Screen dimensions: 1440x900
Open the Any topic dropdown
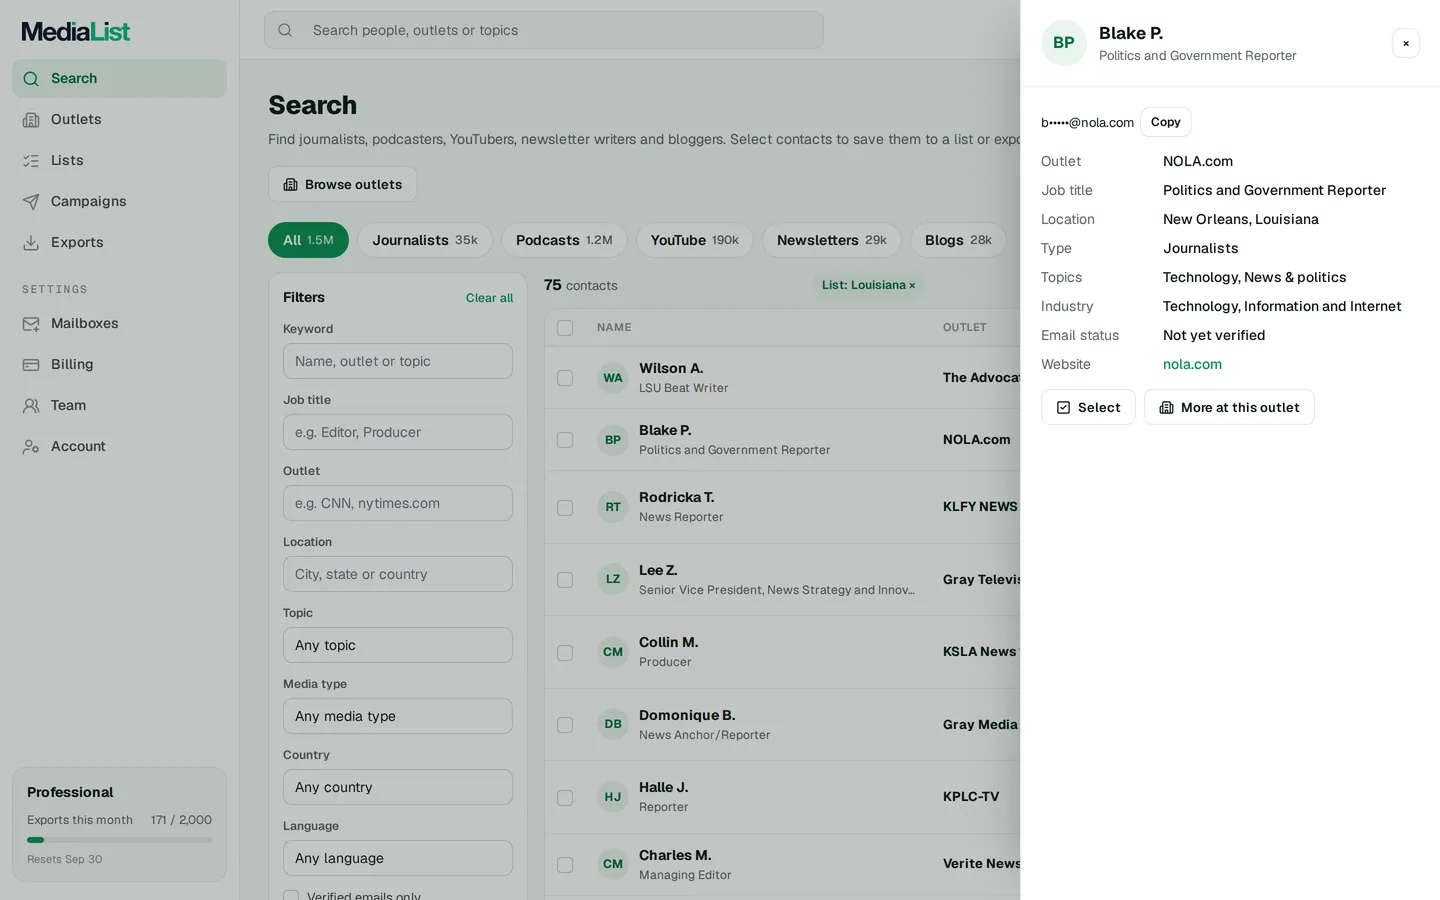[x=398, y=645]
